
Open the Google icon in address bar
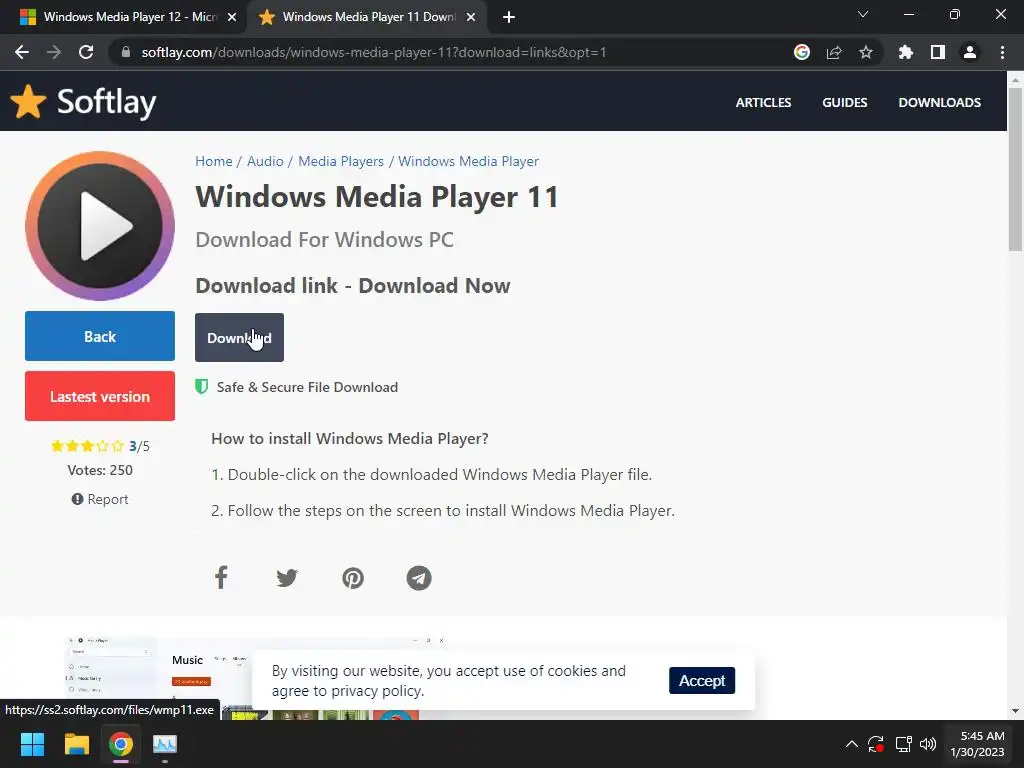point(801,52)
